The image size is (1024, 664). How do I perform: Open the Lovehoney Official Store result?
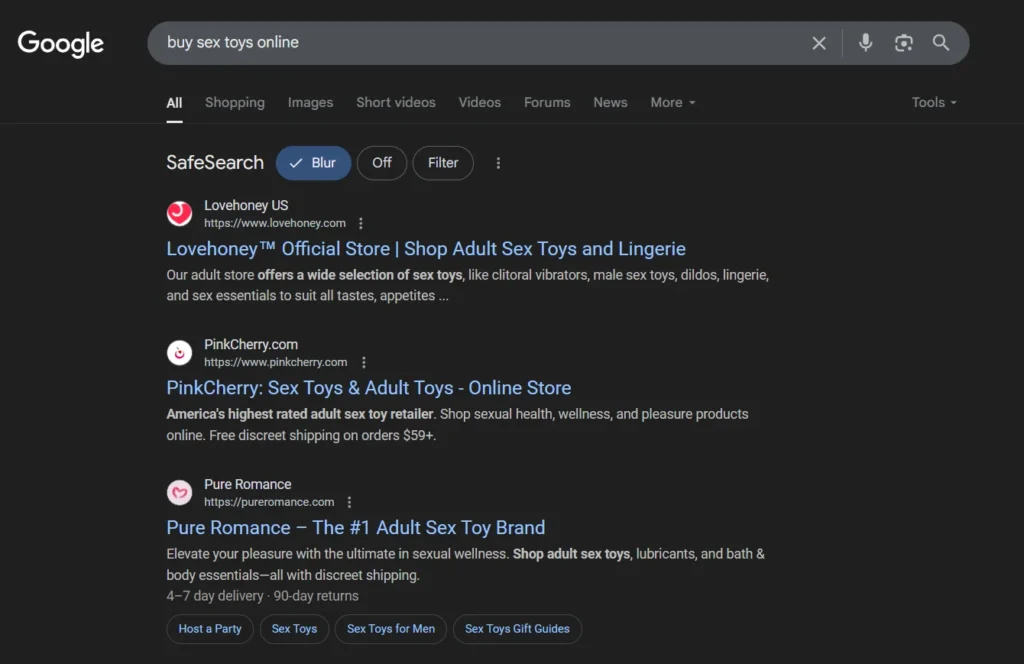426,249
